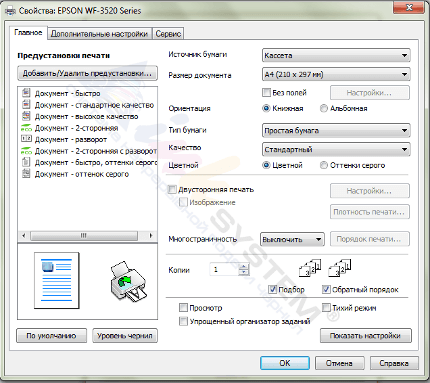430x383 pixels.
Task: Click the 'Документ - быстро, оттенки серого' icon
Action: coord(26,162)
